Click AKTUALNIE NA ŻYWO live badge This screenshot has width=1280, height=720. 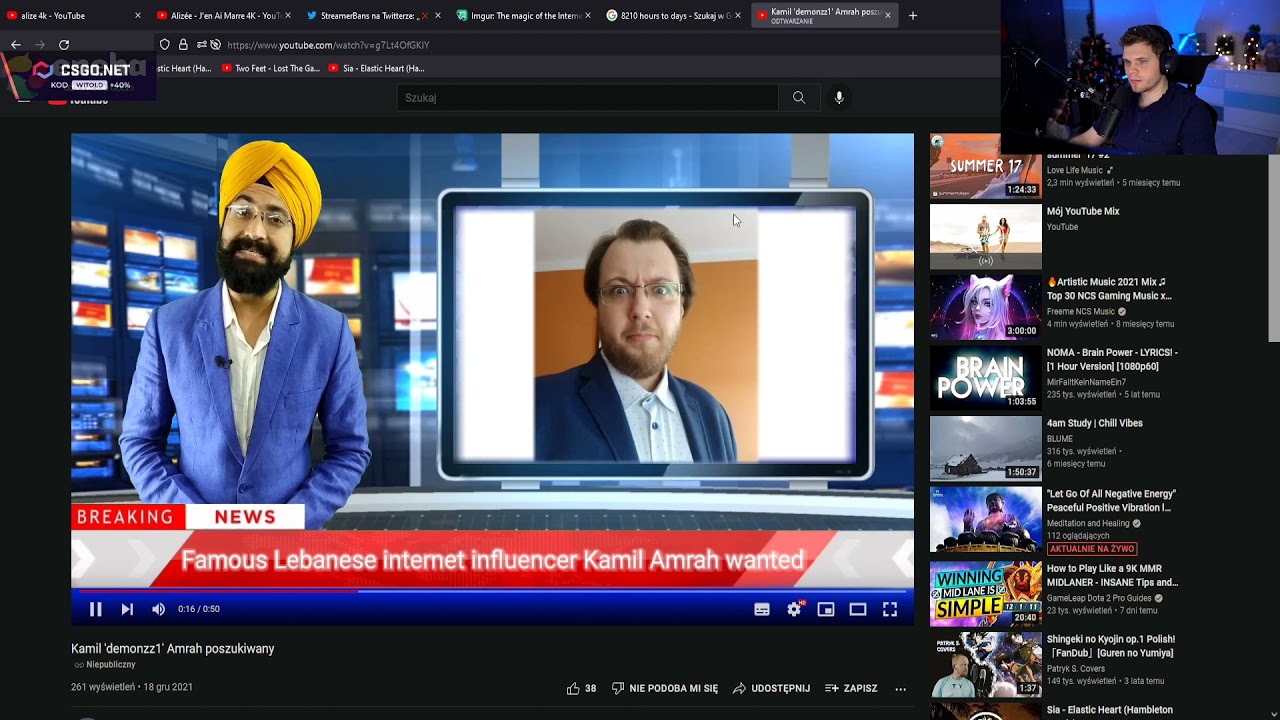(x=1092, y=549)
